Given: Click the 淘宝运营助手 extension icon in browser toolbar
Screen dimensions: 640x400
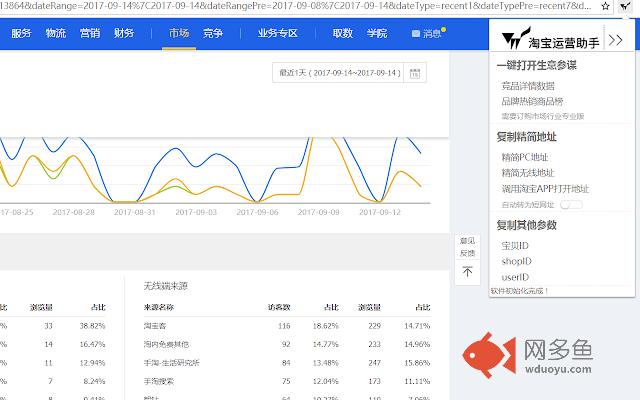Looking at the screenshot, I should point(625,6).
